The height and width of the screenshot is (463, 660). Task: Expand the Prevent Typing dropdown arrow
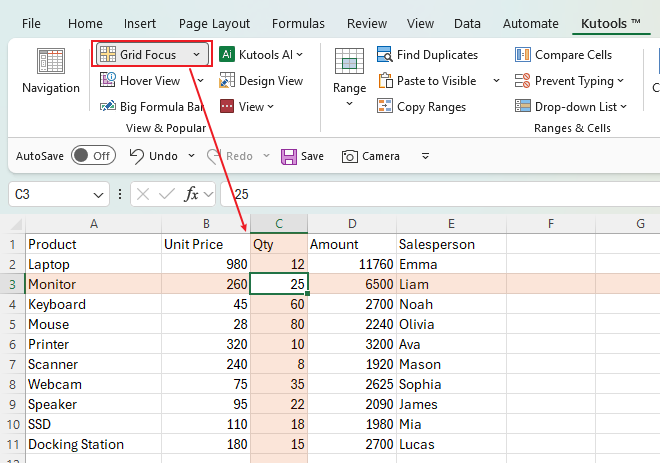point(621,80)
